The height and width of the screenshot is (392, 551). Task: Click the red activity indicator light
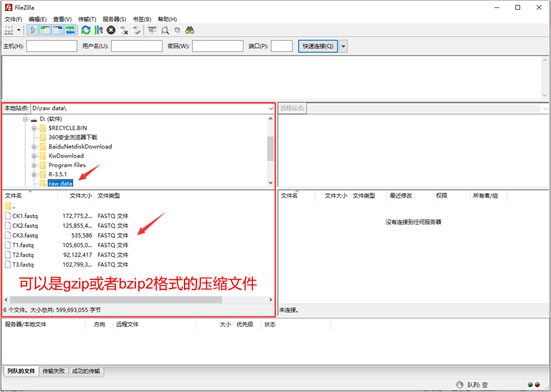(x=537, y=385)
